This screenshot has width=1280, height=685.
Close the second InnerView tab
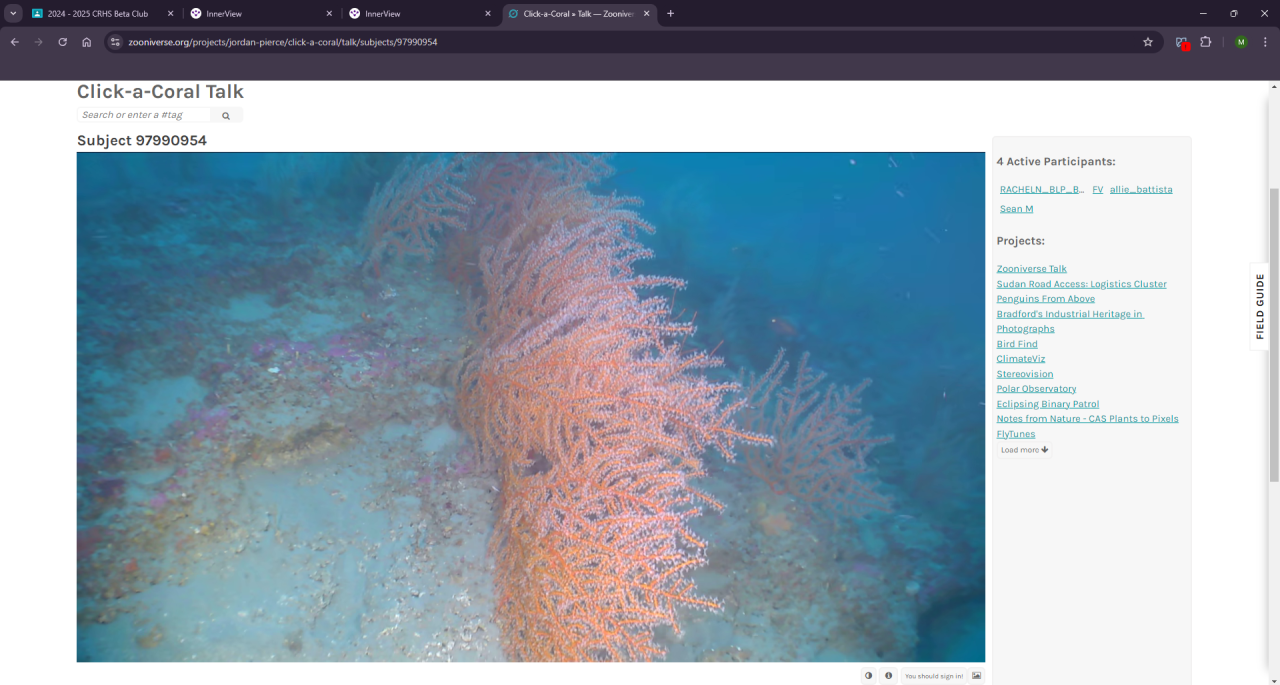point(488,13)
